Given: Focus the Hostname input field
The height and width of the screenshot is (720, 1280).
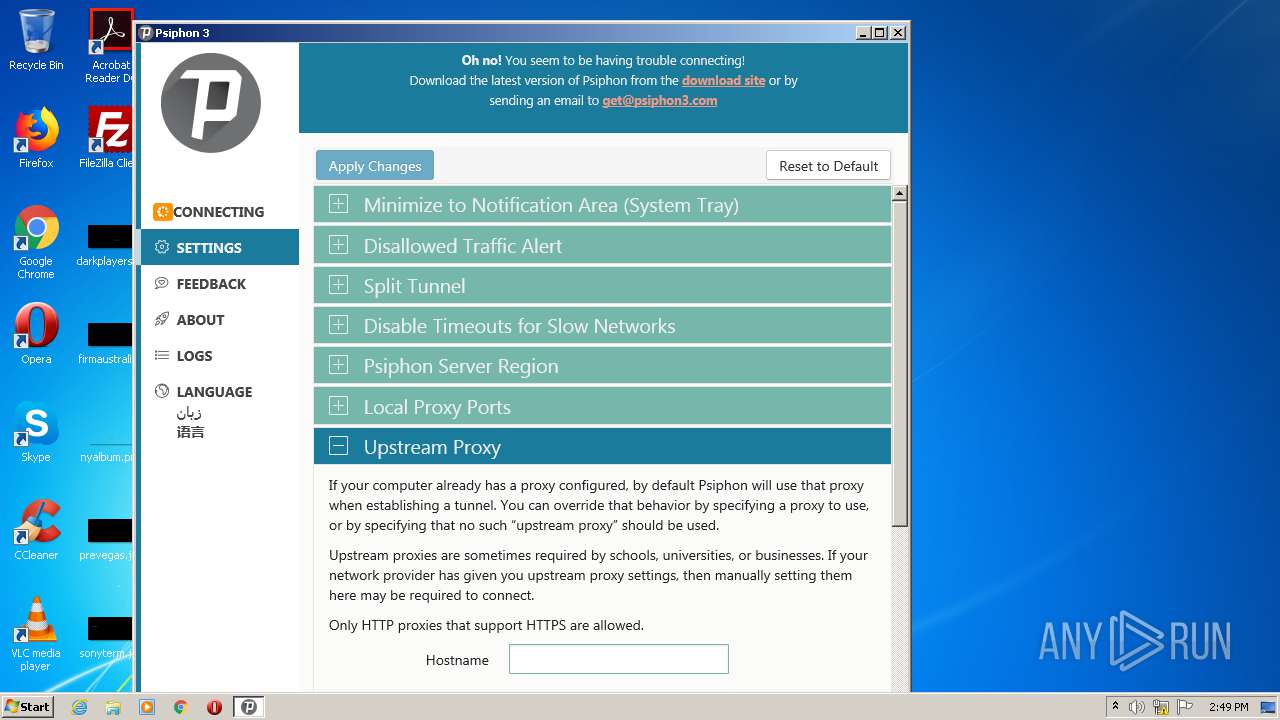Looking at the screenshot, I should click(619, 659).
